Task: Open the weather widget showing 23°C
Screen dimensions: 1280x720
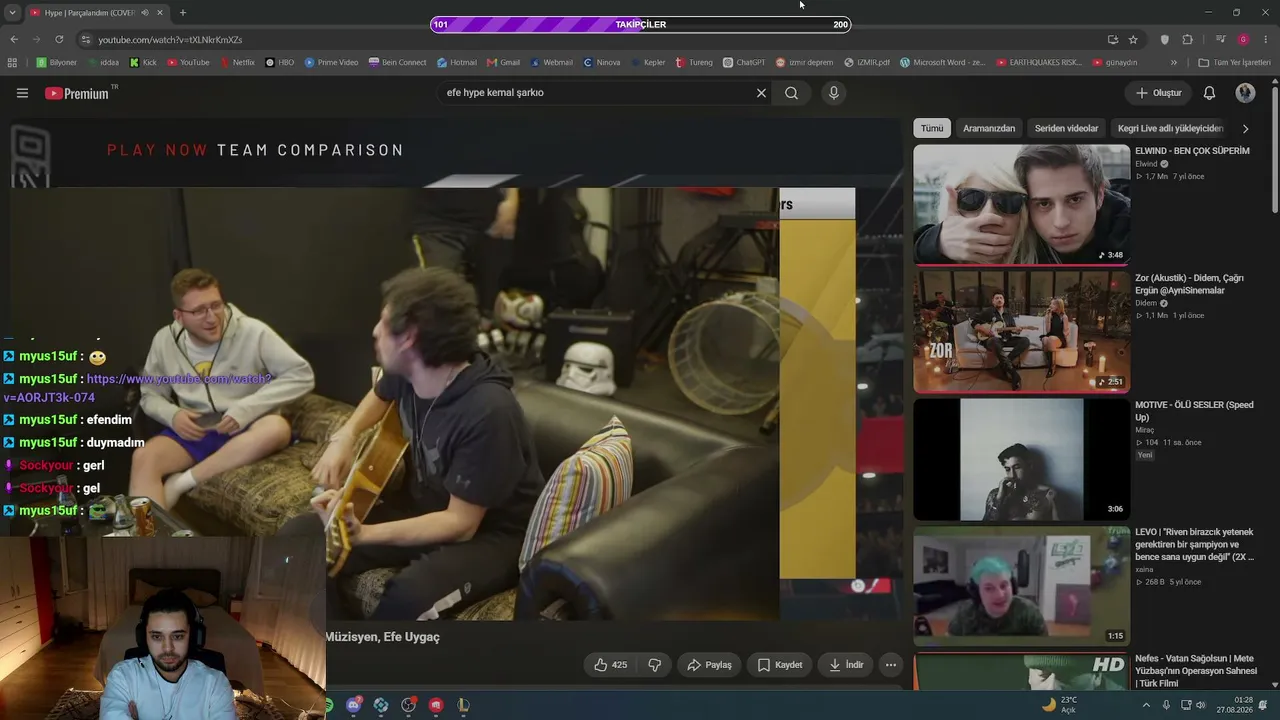Action: [x=1059, y=705]
